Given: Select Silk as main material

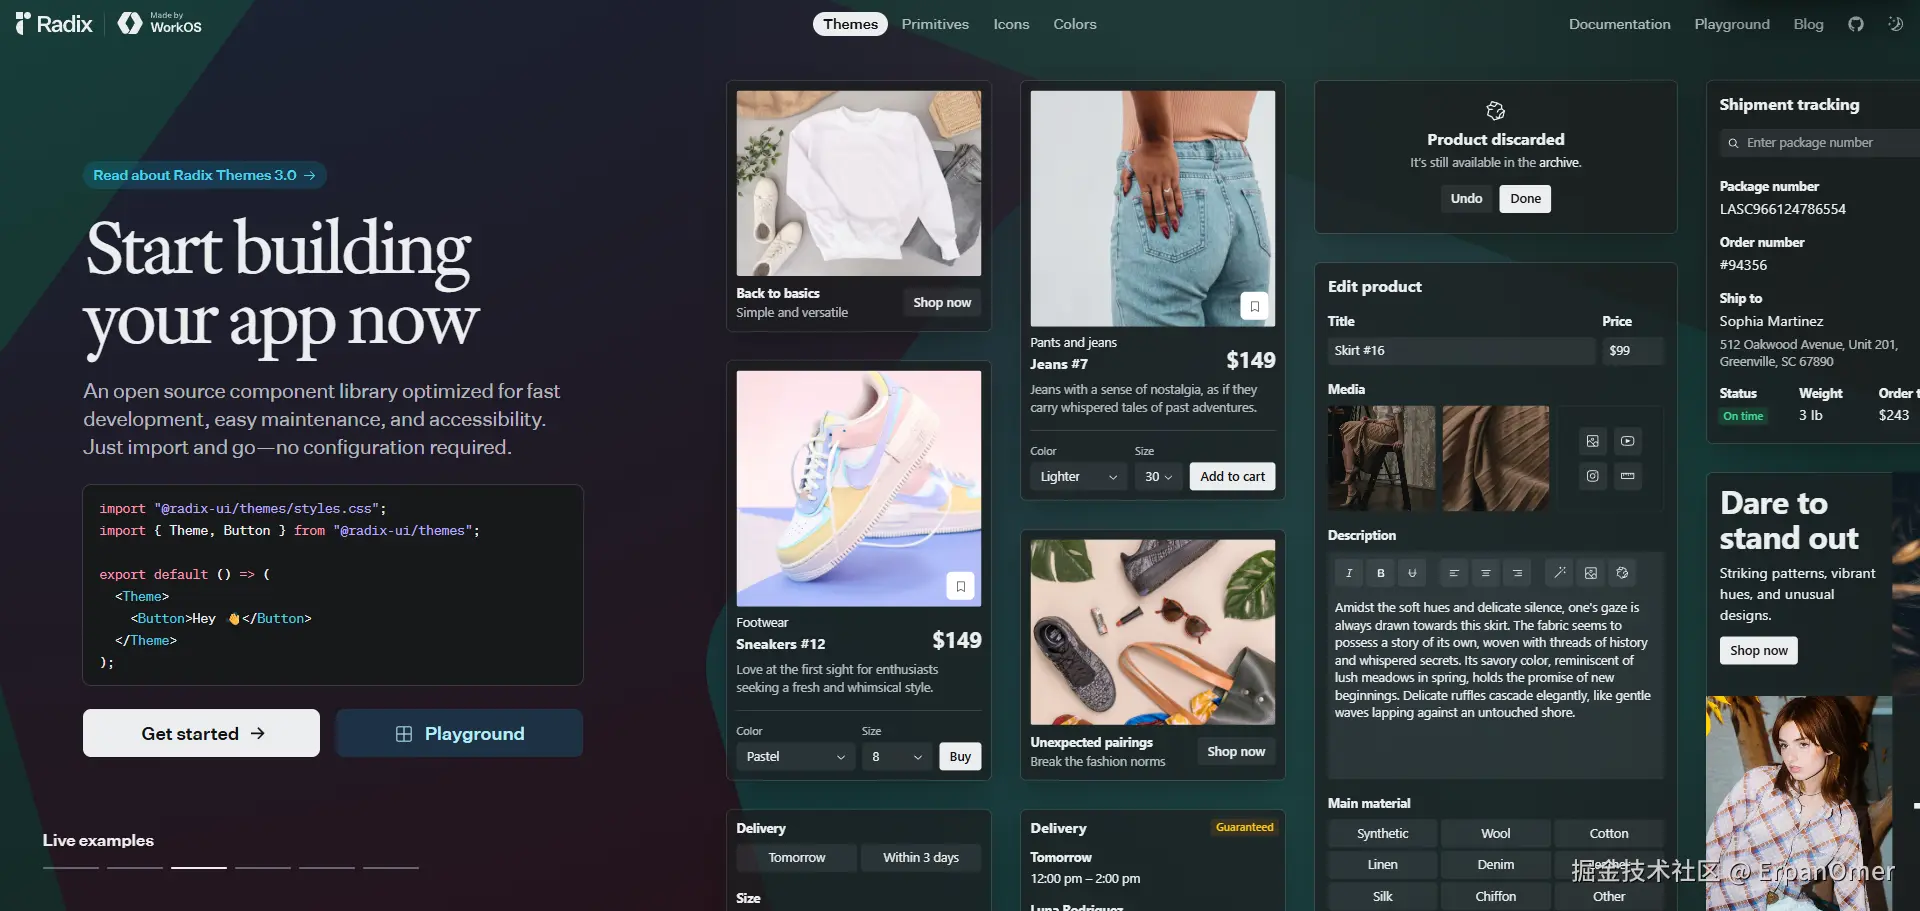Looking at the screenshot, I should coord(1383,896).
